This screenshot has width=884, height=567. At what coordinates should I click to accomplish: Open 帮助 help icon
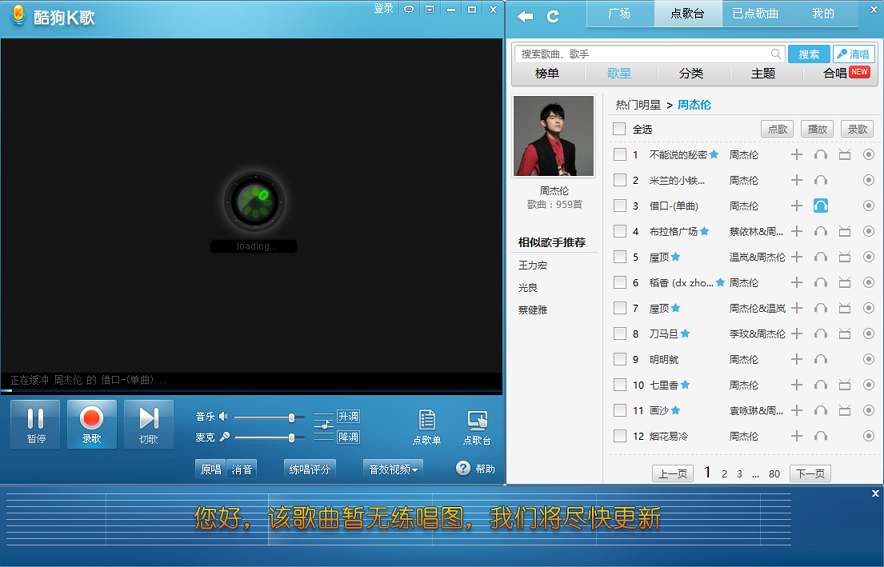pos(463,468)
